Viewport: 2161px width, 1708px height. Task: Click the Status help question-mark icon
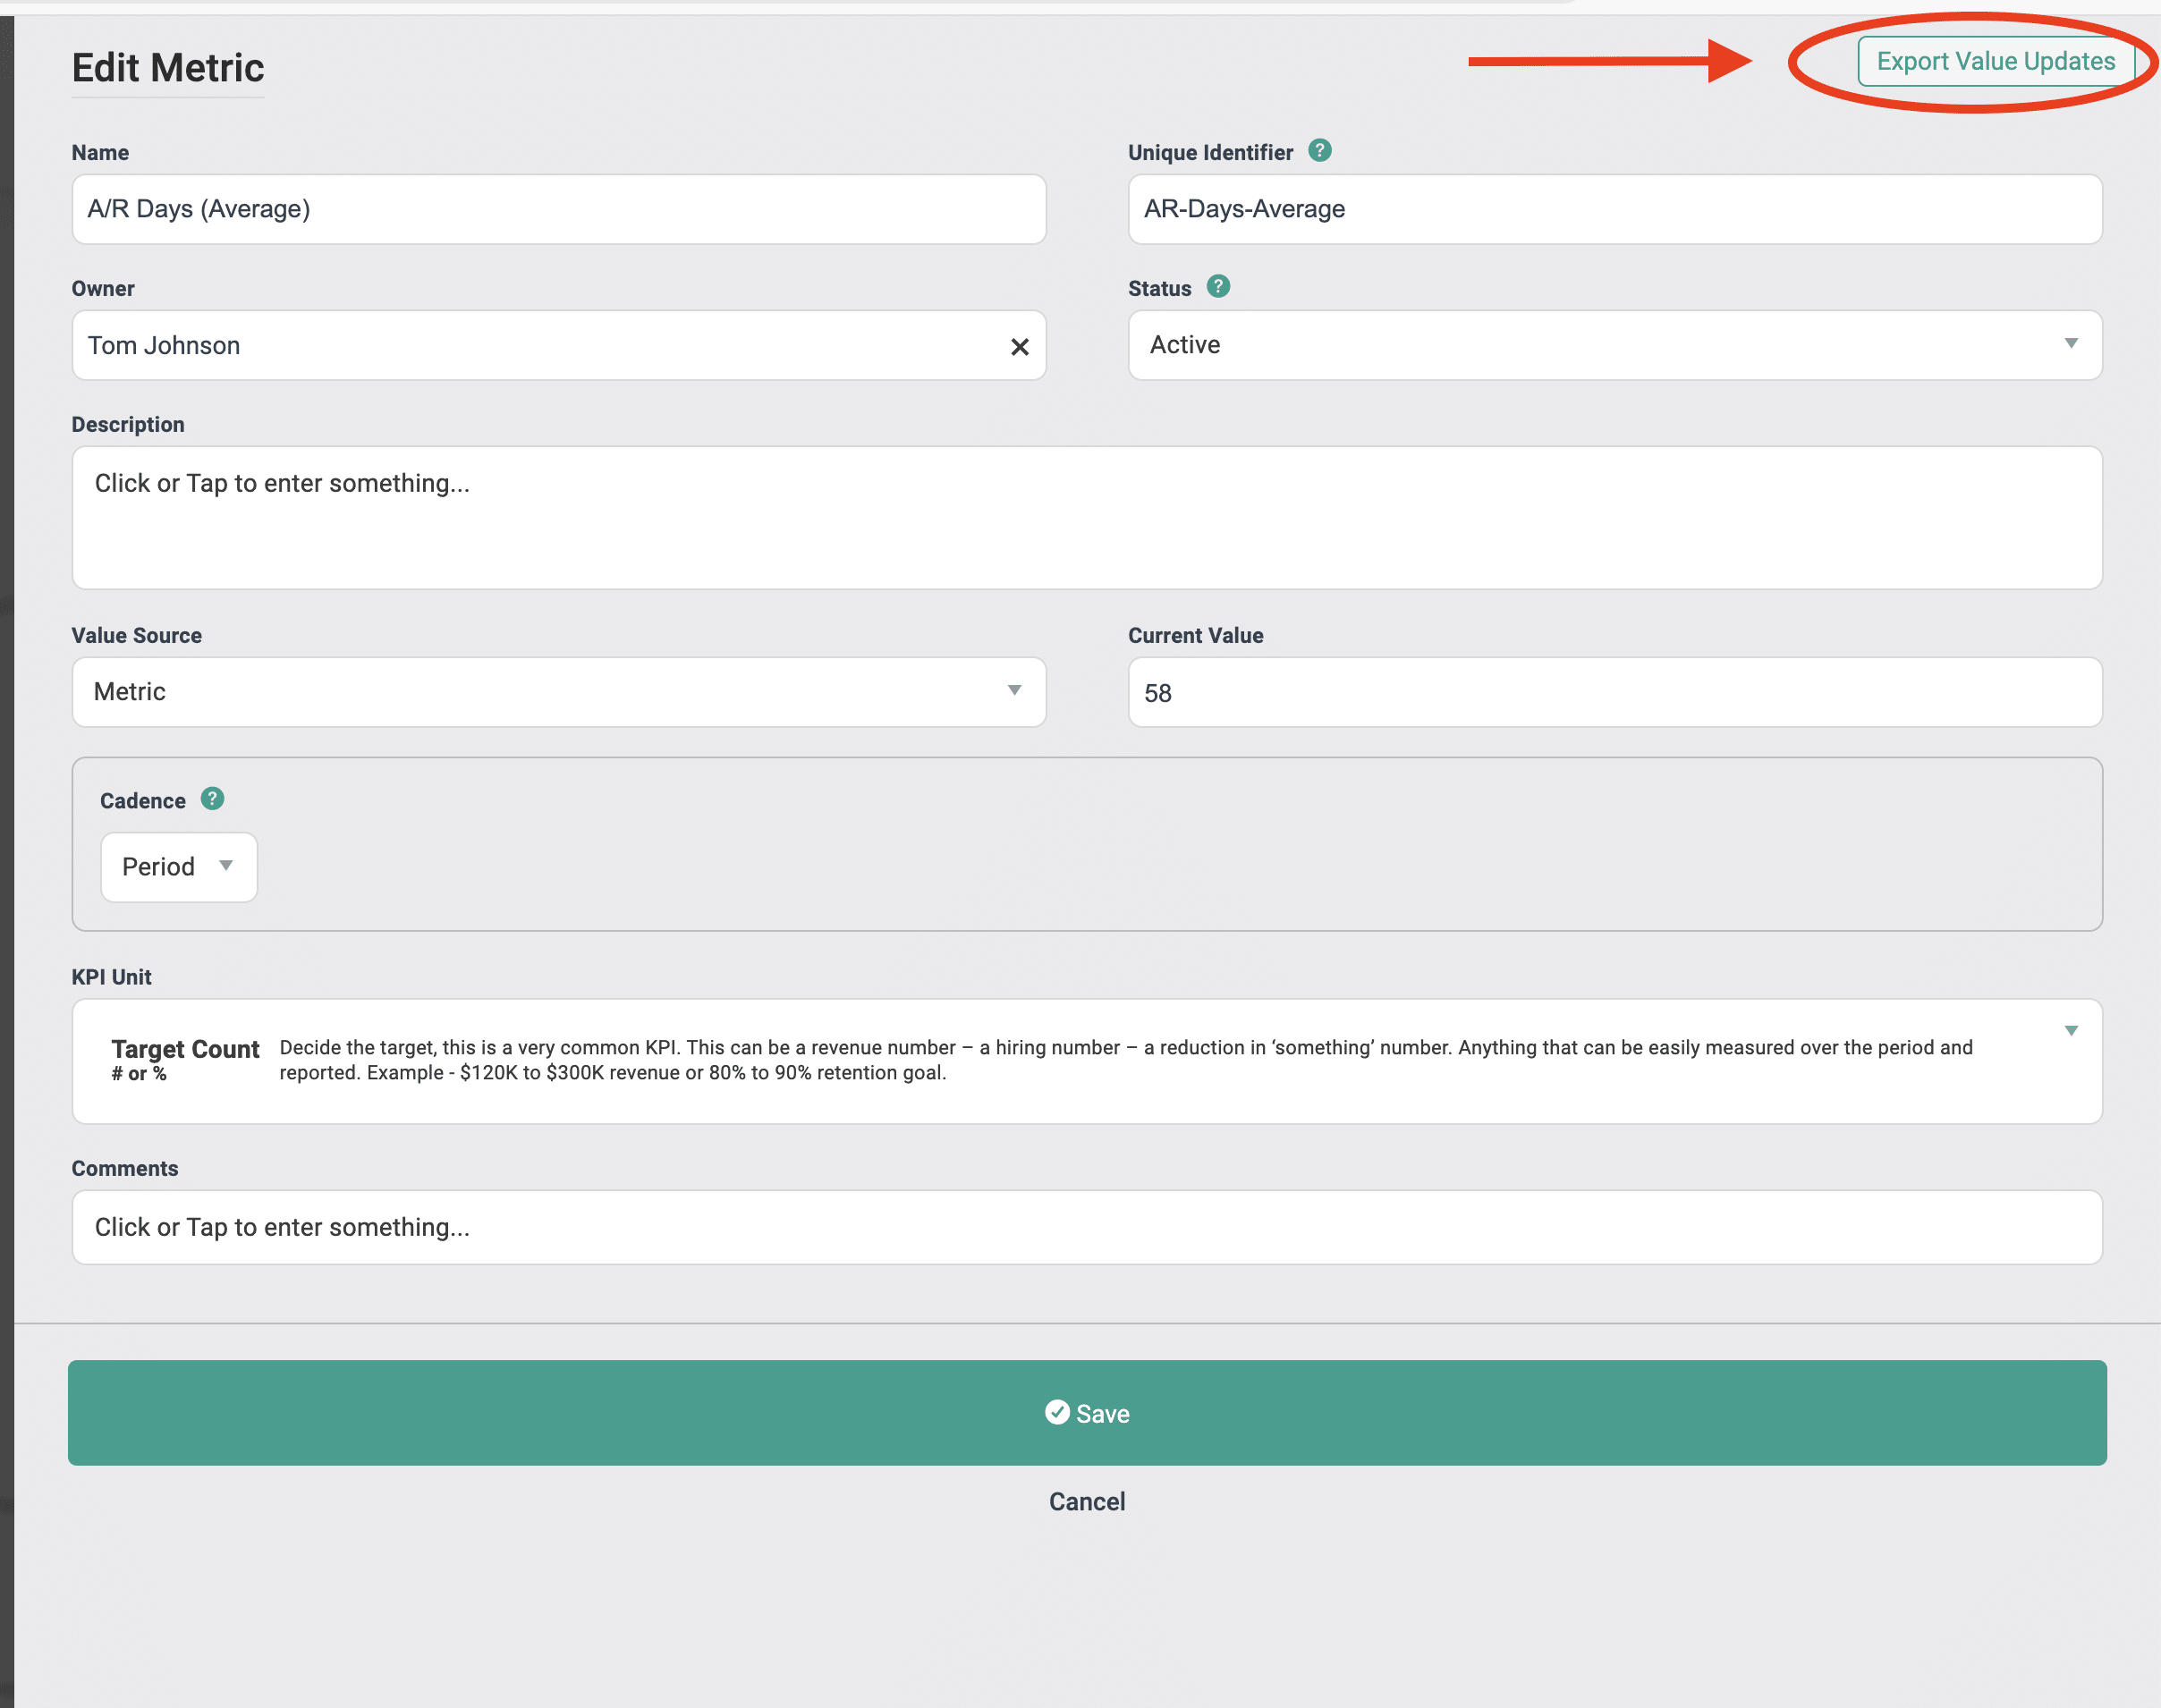1218,287
